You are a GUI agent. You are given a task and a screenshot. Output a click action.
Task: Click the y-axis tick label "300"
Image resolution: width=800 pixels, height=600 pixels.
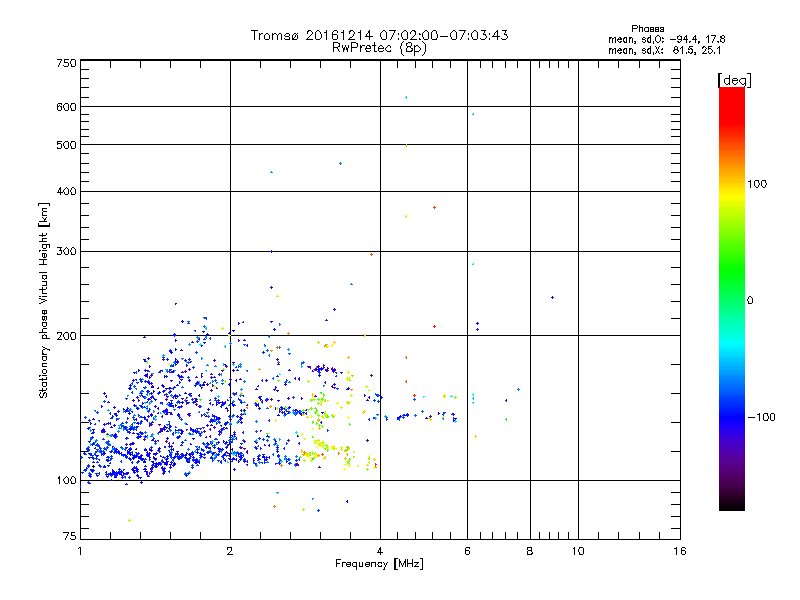pos(66,252)
